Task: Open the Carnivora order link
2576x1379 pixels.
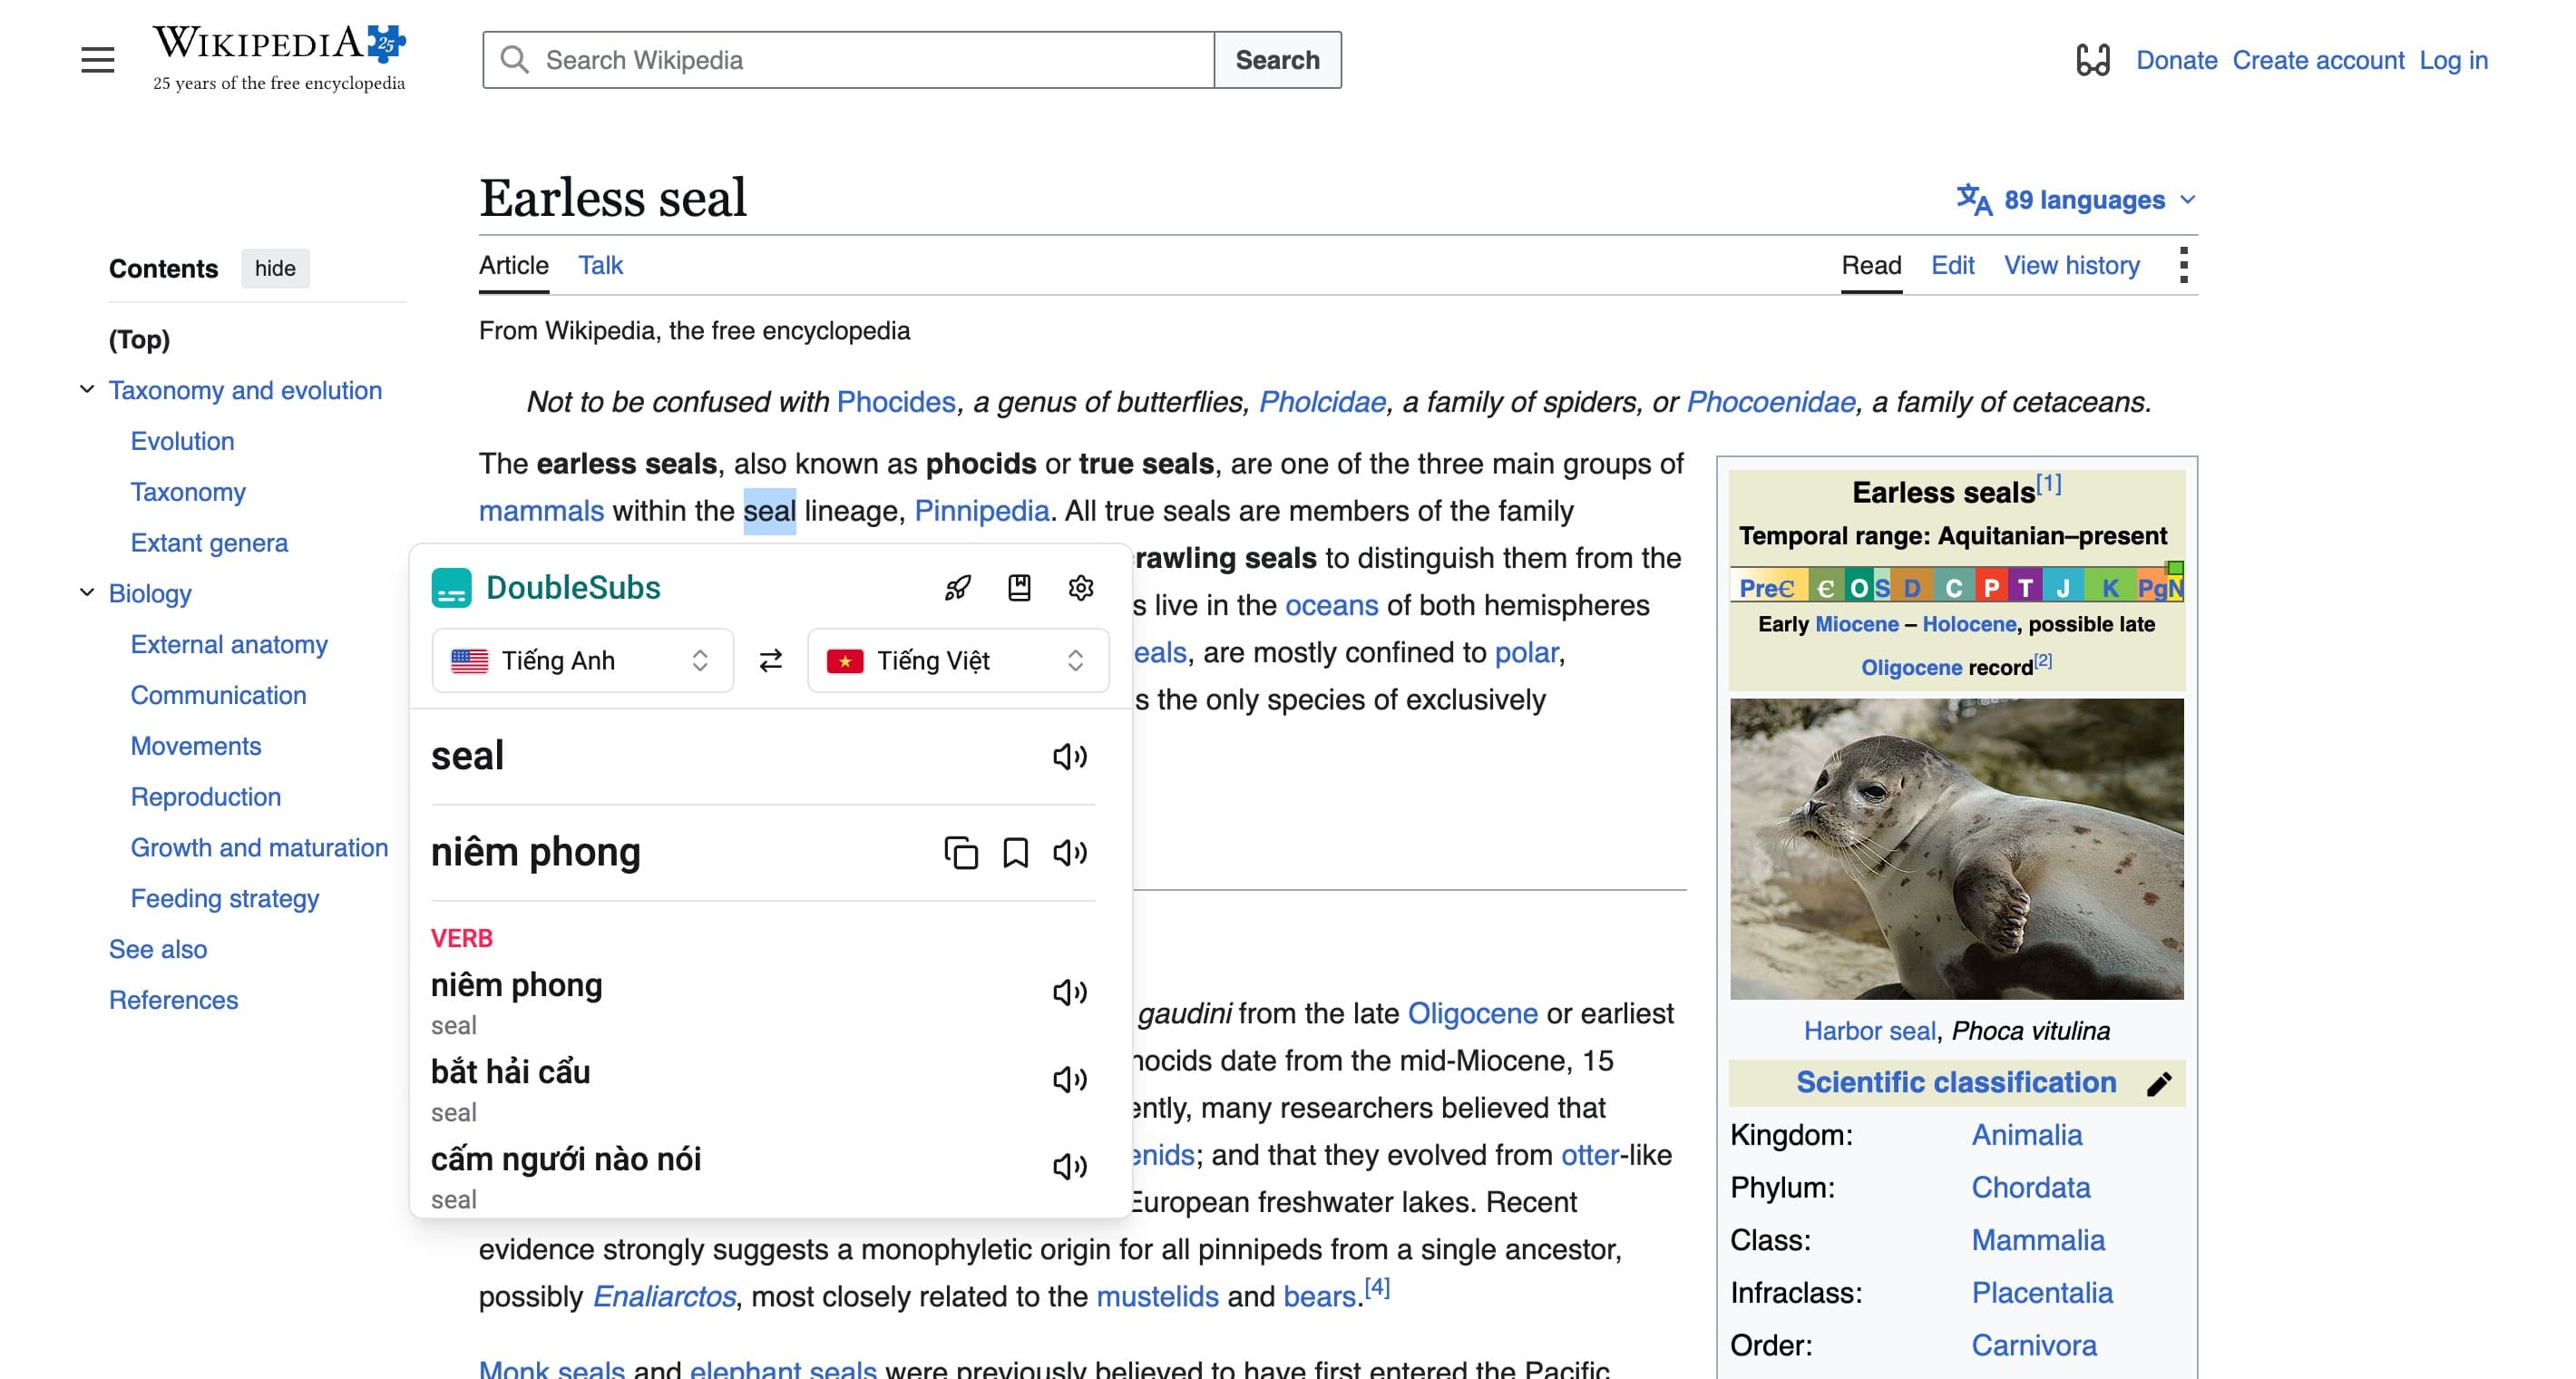Action: click(x=2034, y=1346)
